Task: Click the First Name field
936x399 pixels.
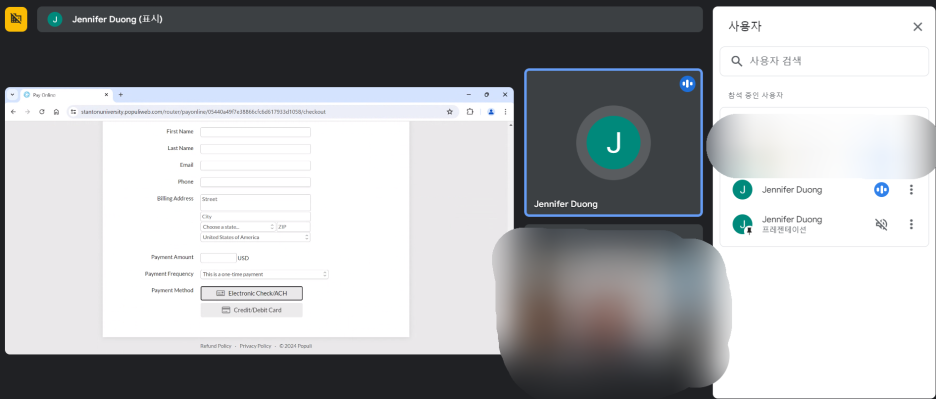Action: pos(255,132)
